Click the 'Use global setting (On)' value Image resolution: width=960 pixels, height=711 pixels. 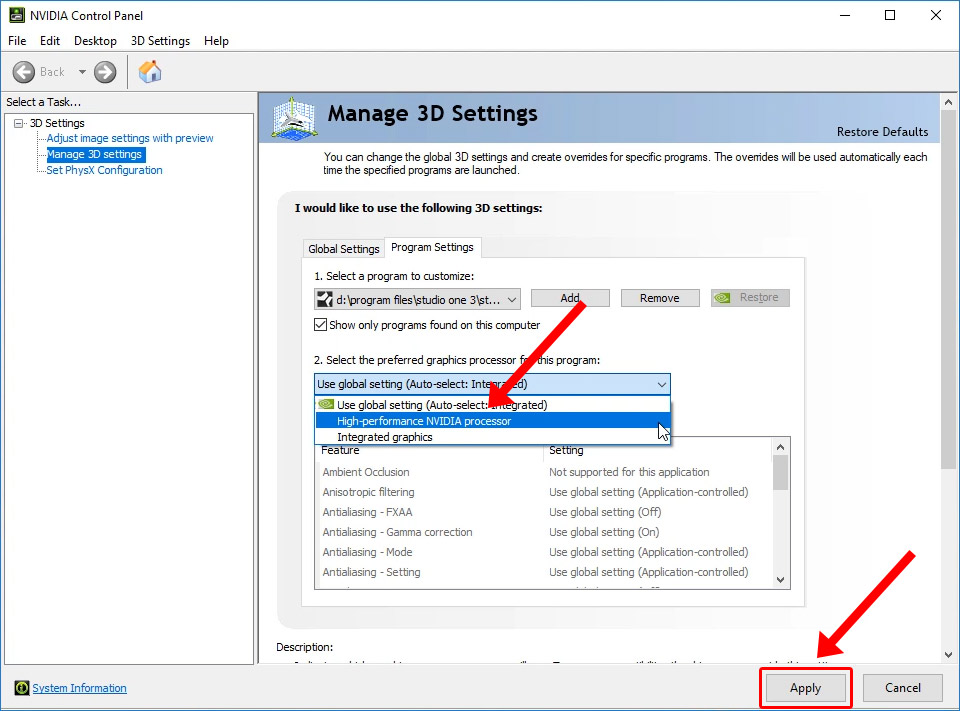point(604,532)
